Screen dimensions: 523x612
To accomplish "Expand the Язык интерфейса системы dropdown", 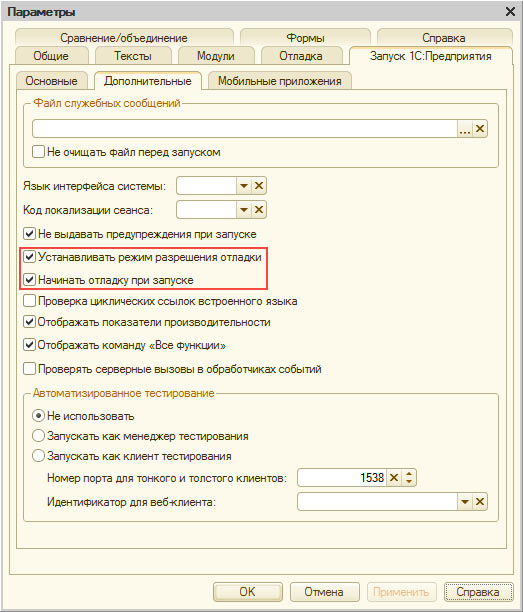I will click(244, 186).
